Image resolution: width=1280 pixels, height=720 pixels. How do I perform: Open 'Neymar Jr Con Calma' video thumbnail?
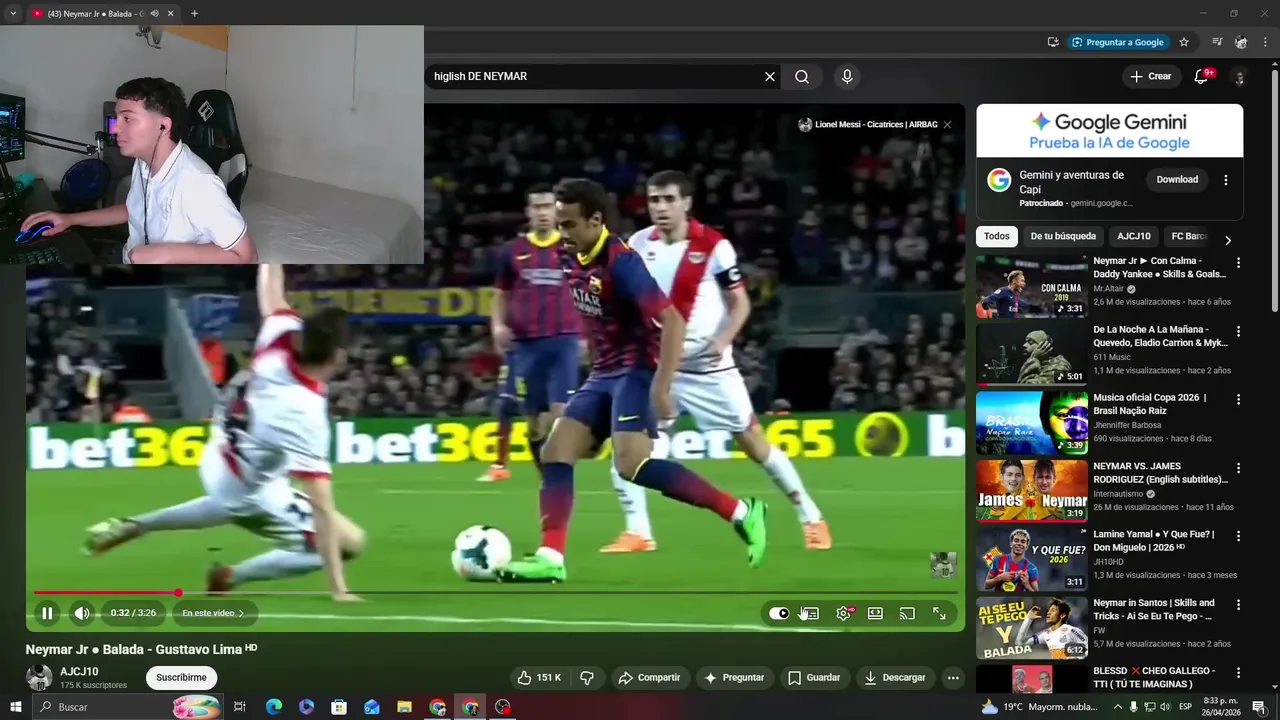coord(1032,286)
